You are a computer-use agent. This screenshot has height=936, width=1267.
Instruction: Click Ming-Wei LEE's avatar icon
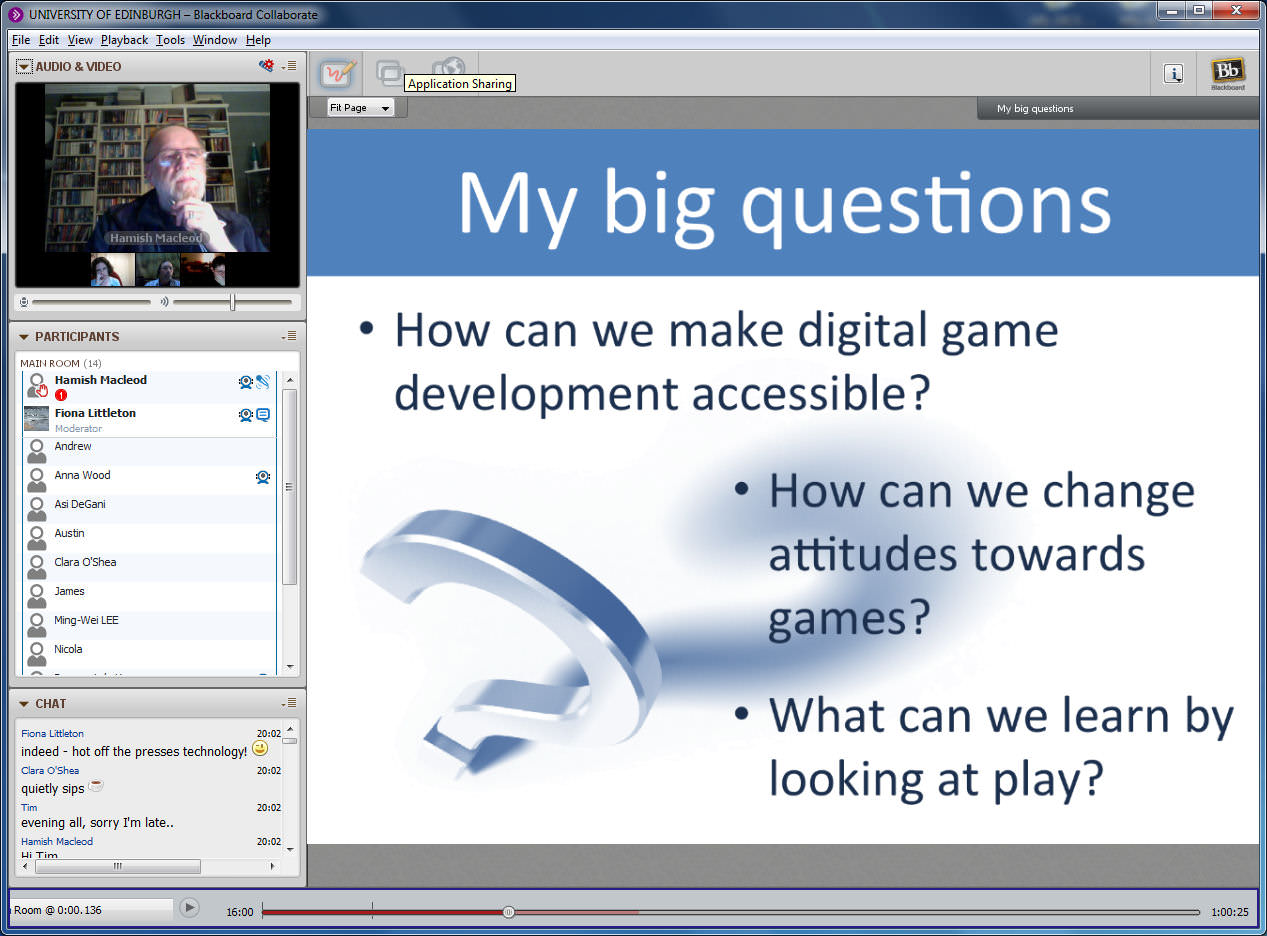point(37,625)
